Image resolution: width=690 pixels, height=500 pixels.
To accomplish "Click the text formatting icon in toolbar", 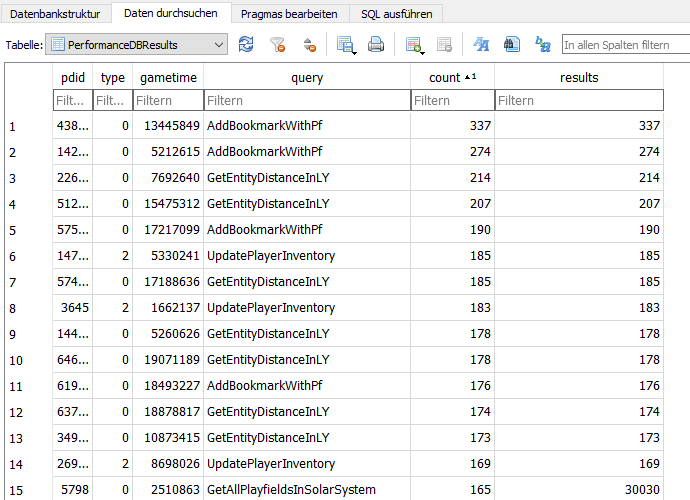I will click(x=481, y=44).
